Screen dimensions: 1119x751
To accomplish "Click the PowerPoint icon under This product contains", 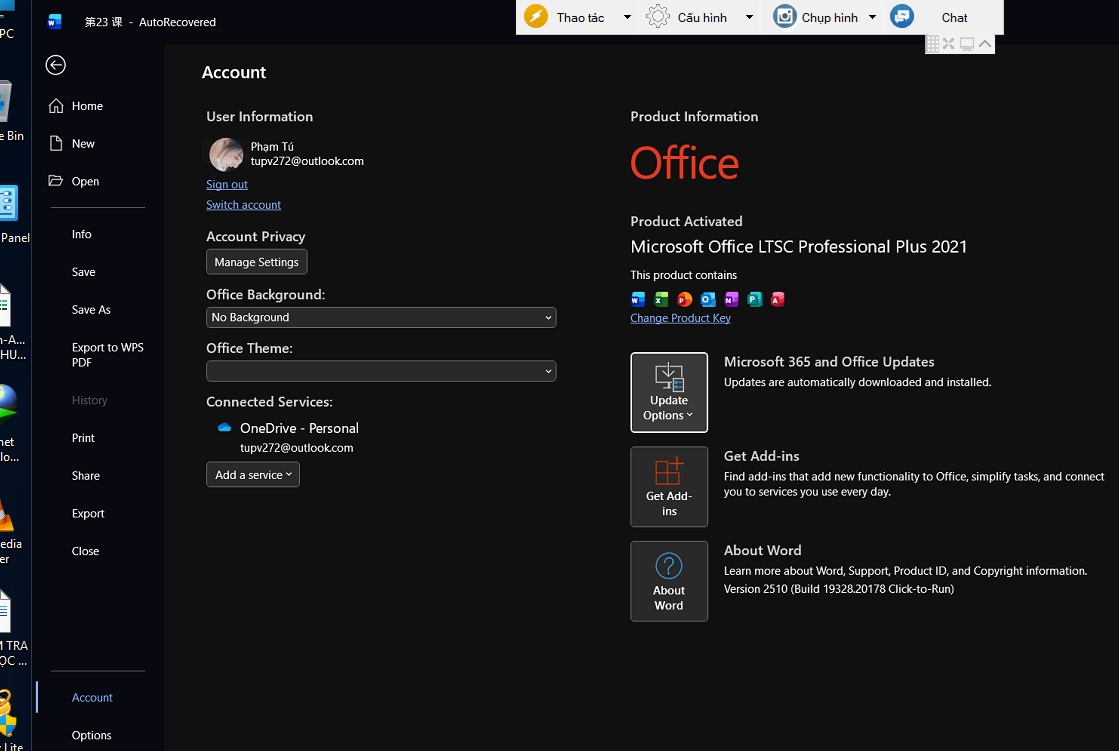I will tap(684, 299).
